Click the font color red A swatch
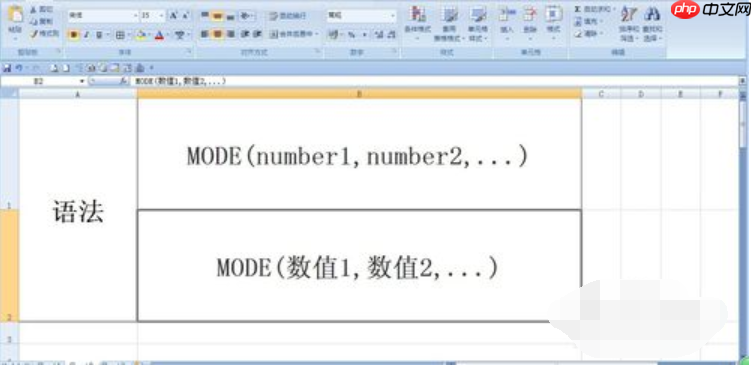 point(159,35)
